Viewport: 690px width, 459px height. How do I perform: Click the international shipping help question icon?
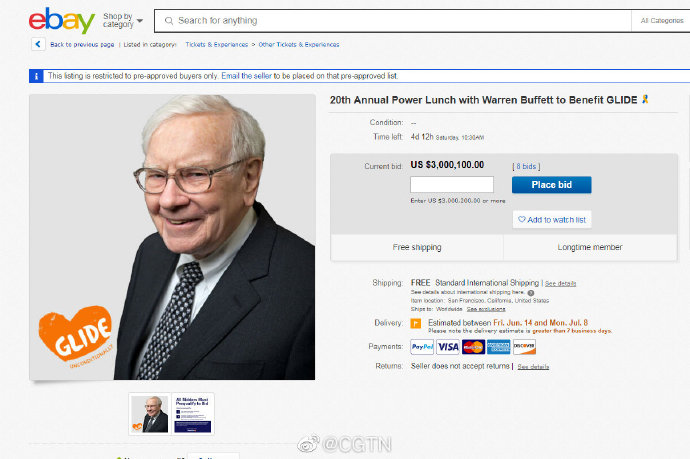pos(531,293)
